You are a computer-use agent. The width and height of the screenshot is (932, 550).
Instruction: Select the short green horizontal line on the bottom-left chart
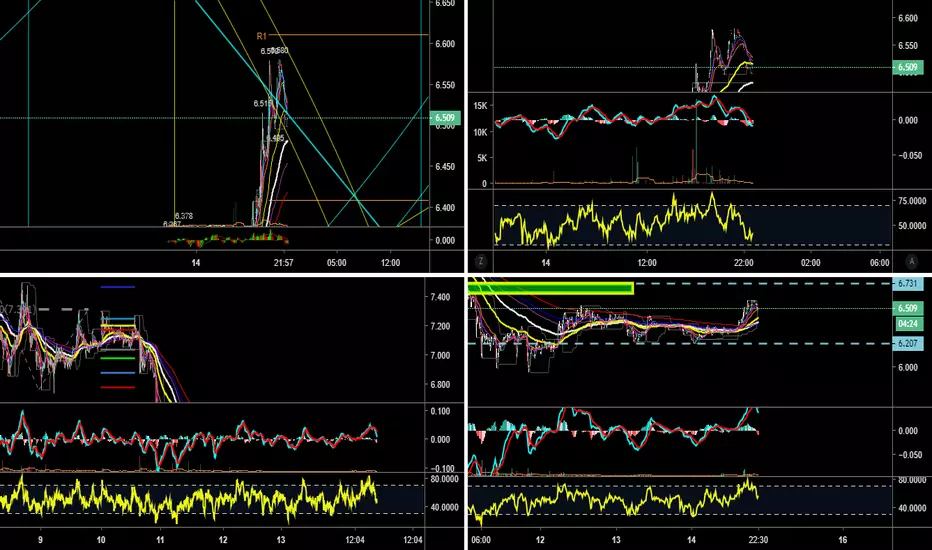118,358
